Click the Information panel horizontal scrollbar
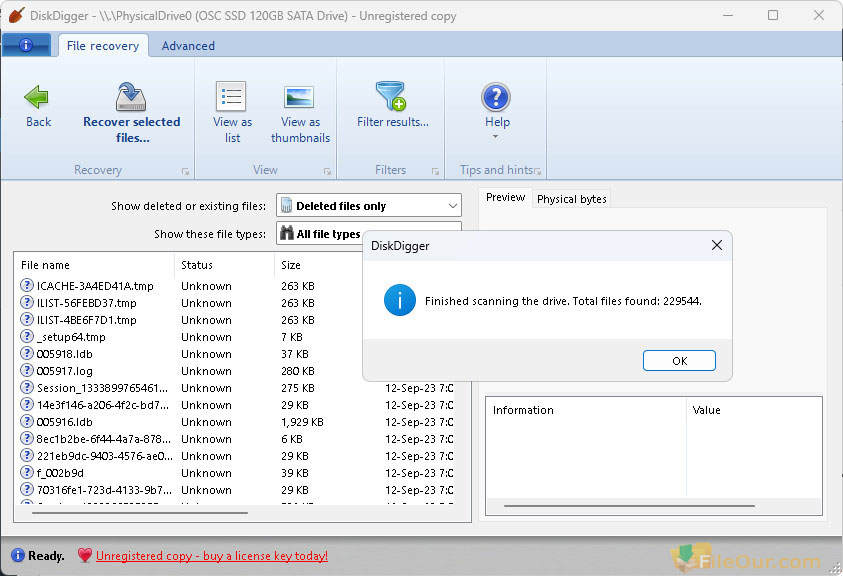 pos(629,506)
